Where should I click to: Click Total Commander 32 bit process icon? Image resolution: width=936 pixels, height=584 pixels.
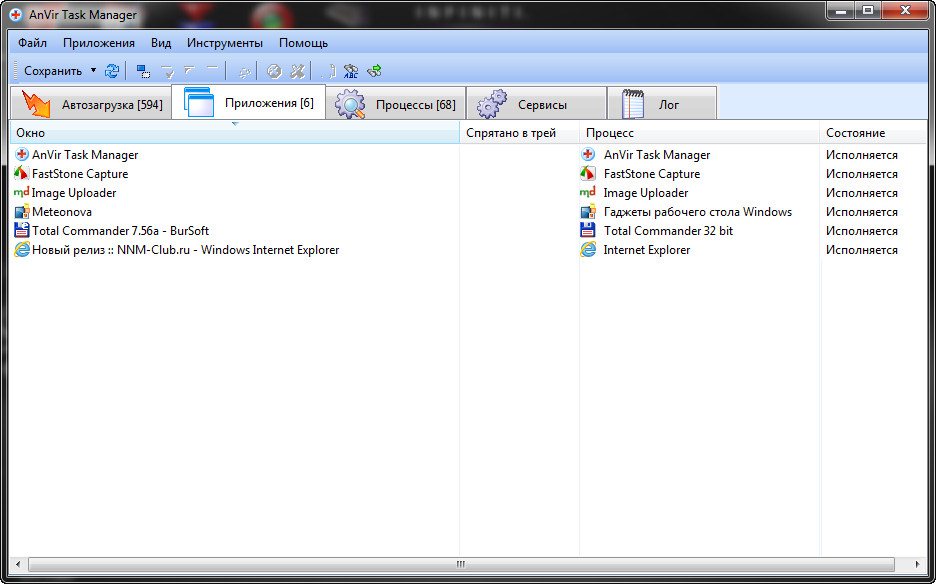point(588,230)
